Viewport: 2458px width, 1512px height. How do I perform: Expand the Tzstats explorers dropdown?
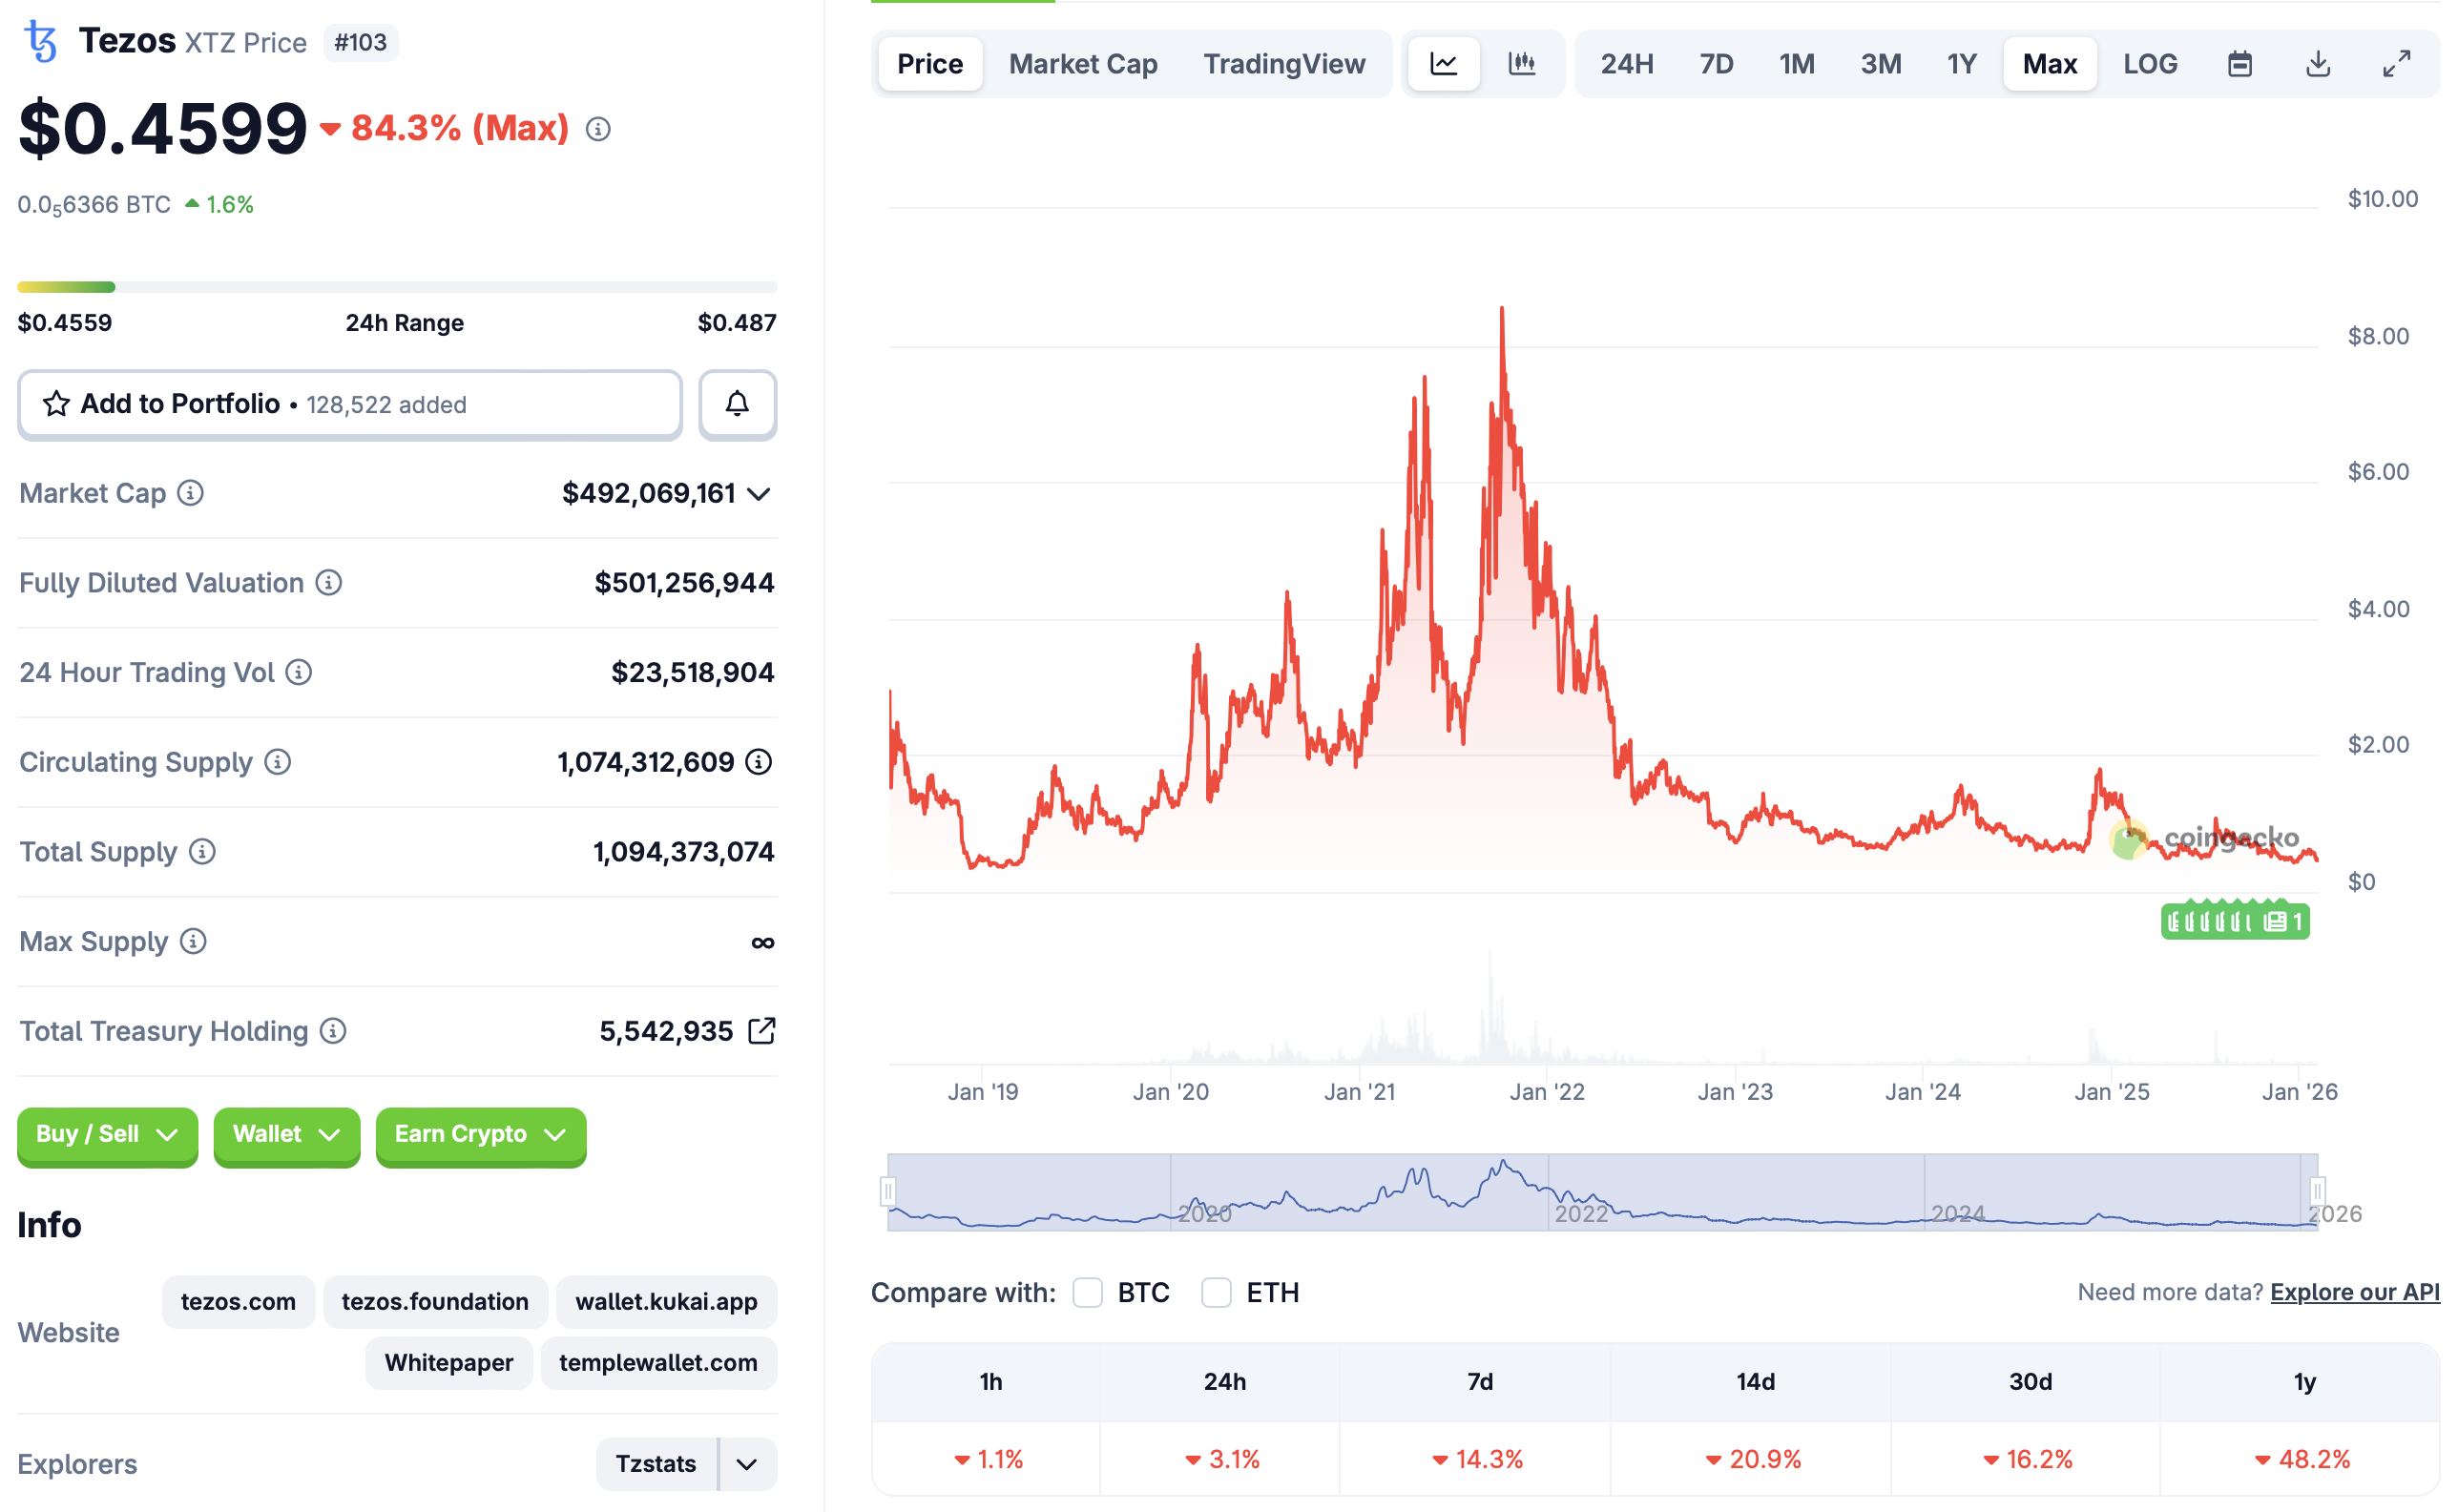coord(746,1464)
